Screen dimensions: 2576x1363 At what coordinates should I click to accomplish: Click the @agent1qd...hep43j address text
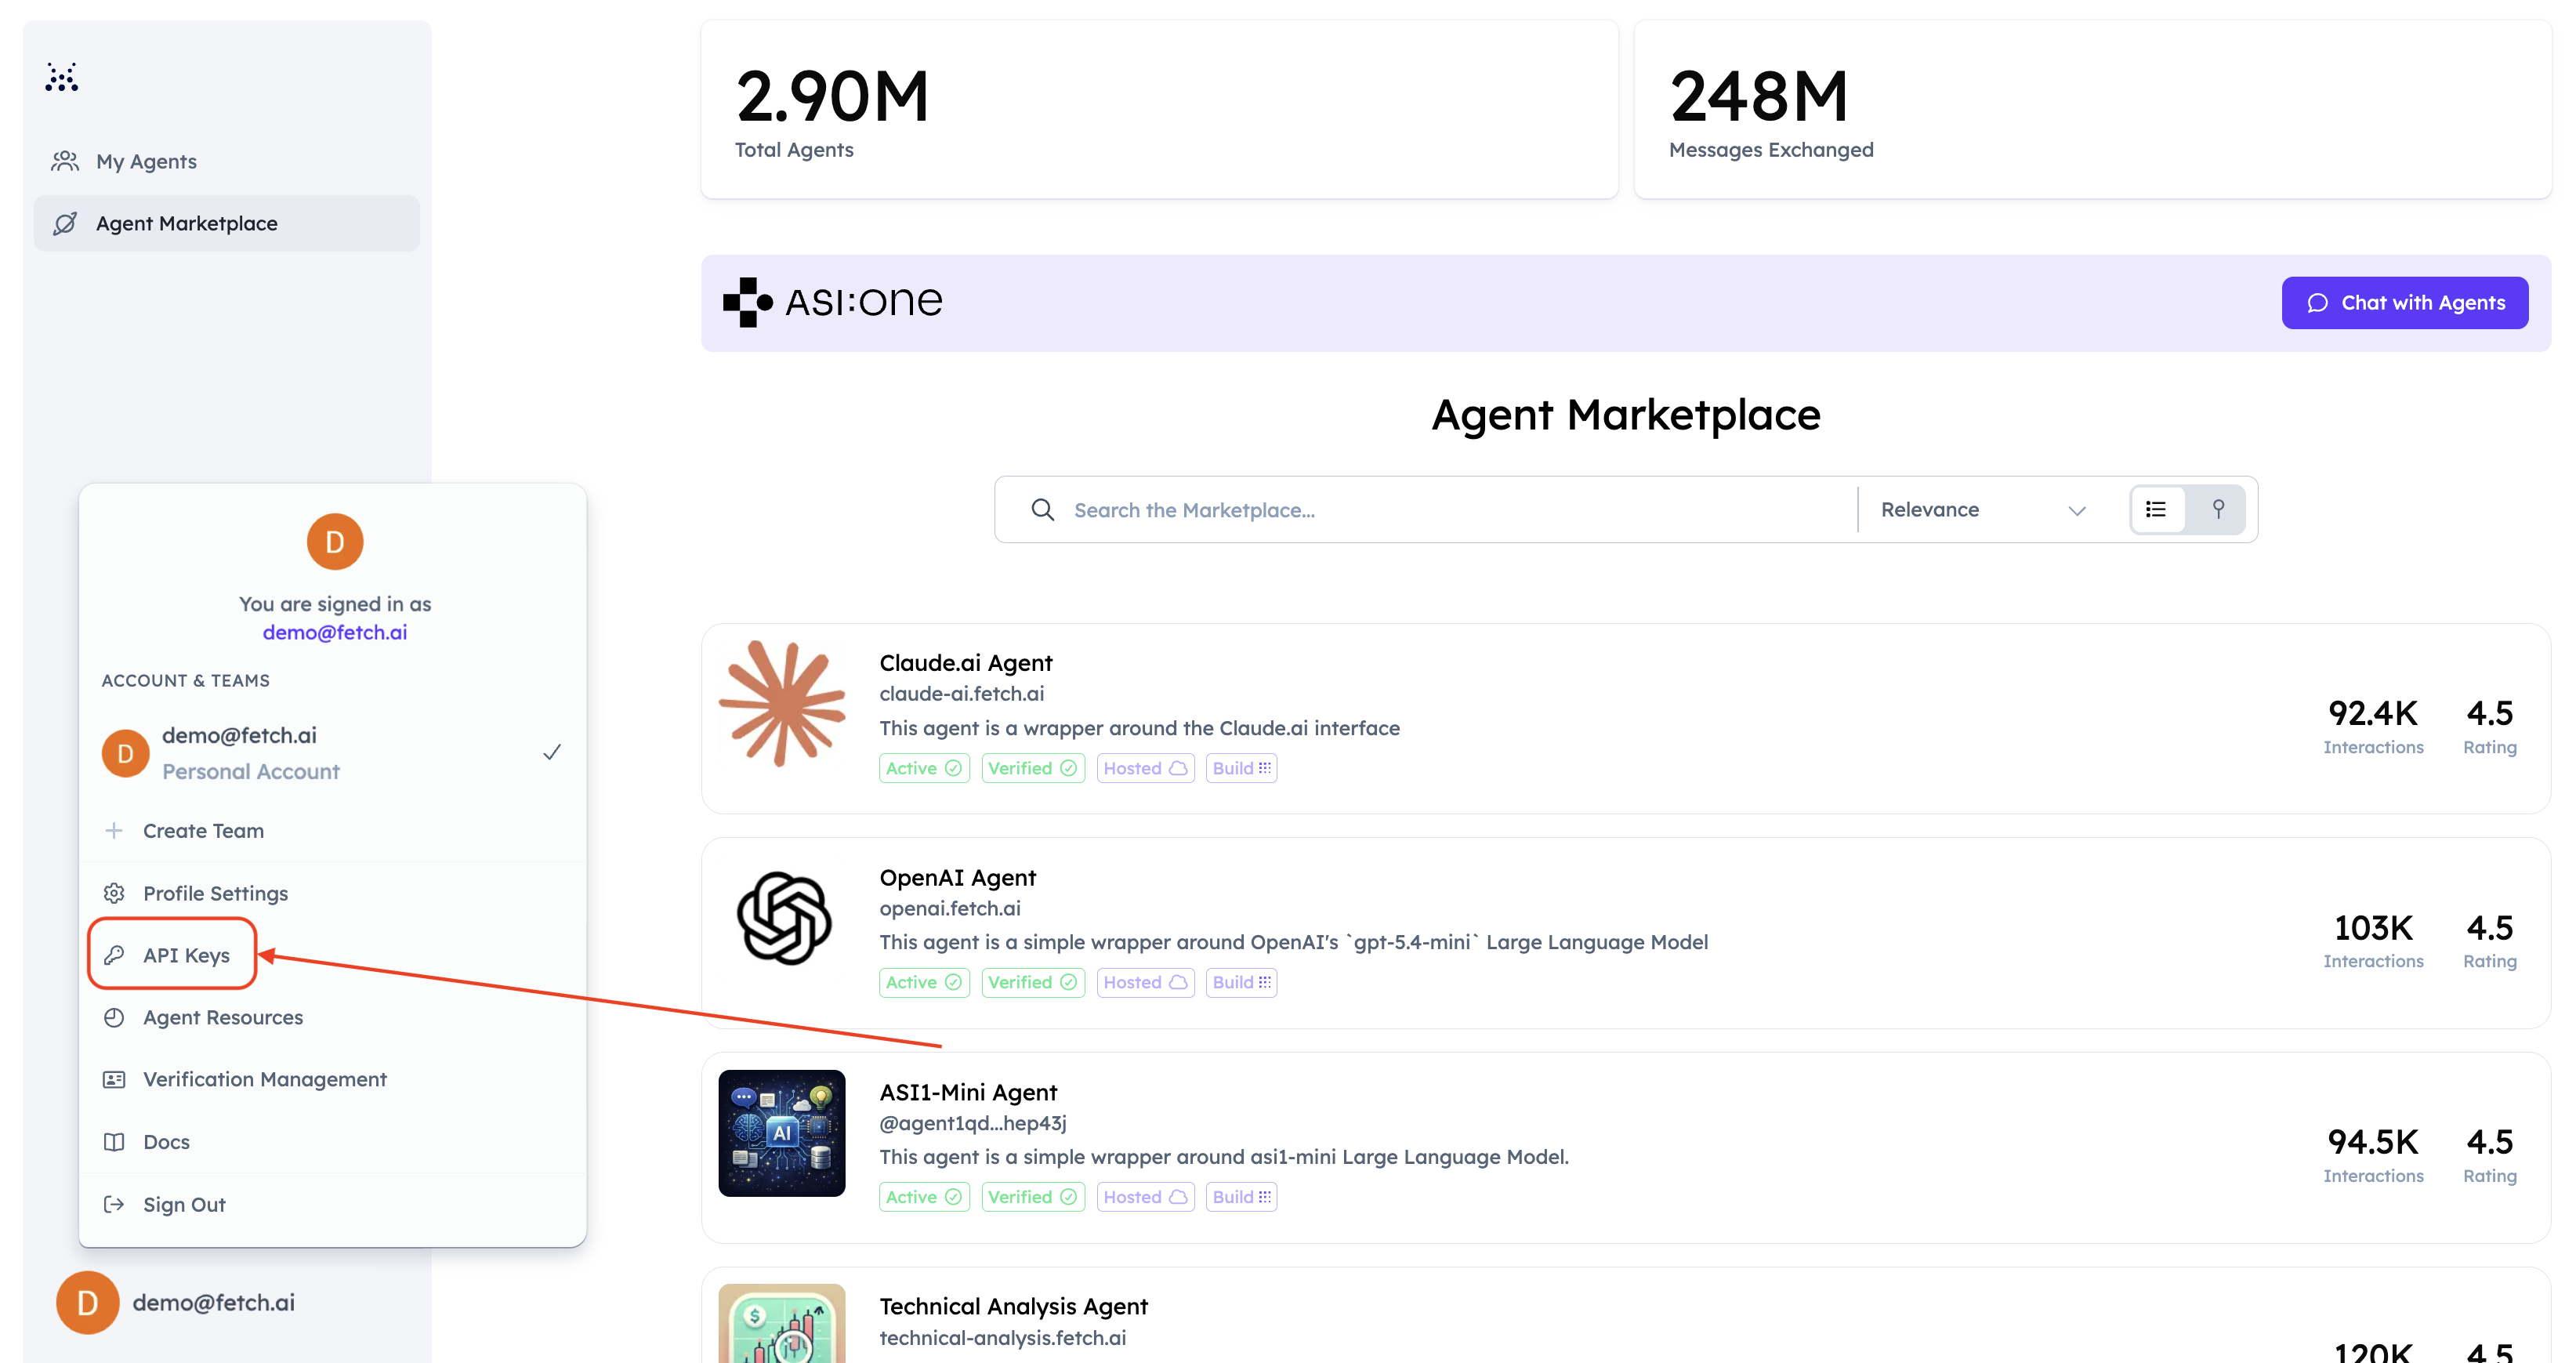pyautogui.click(x=972, y=1123)
